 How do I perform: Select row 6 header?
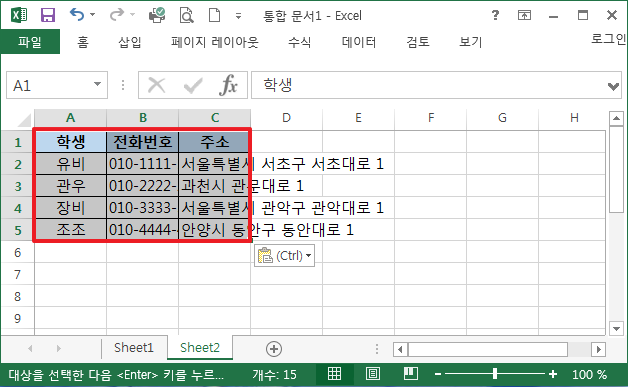click(18, 252)
